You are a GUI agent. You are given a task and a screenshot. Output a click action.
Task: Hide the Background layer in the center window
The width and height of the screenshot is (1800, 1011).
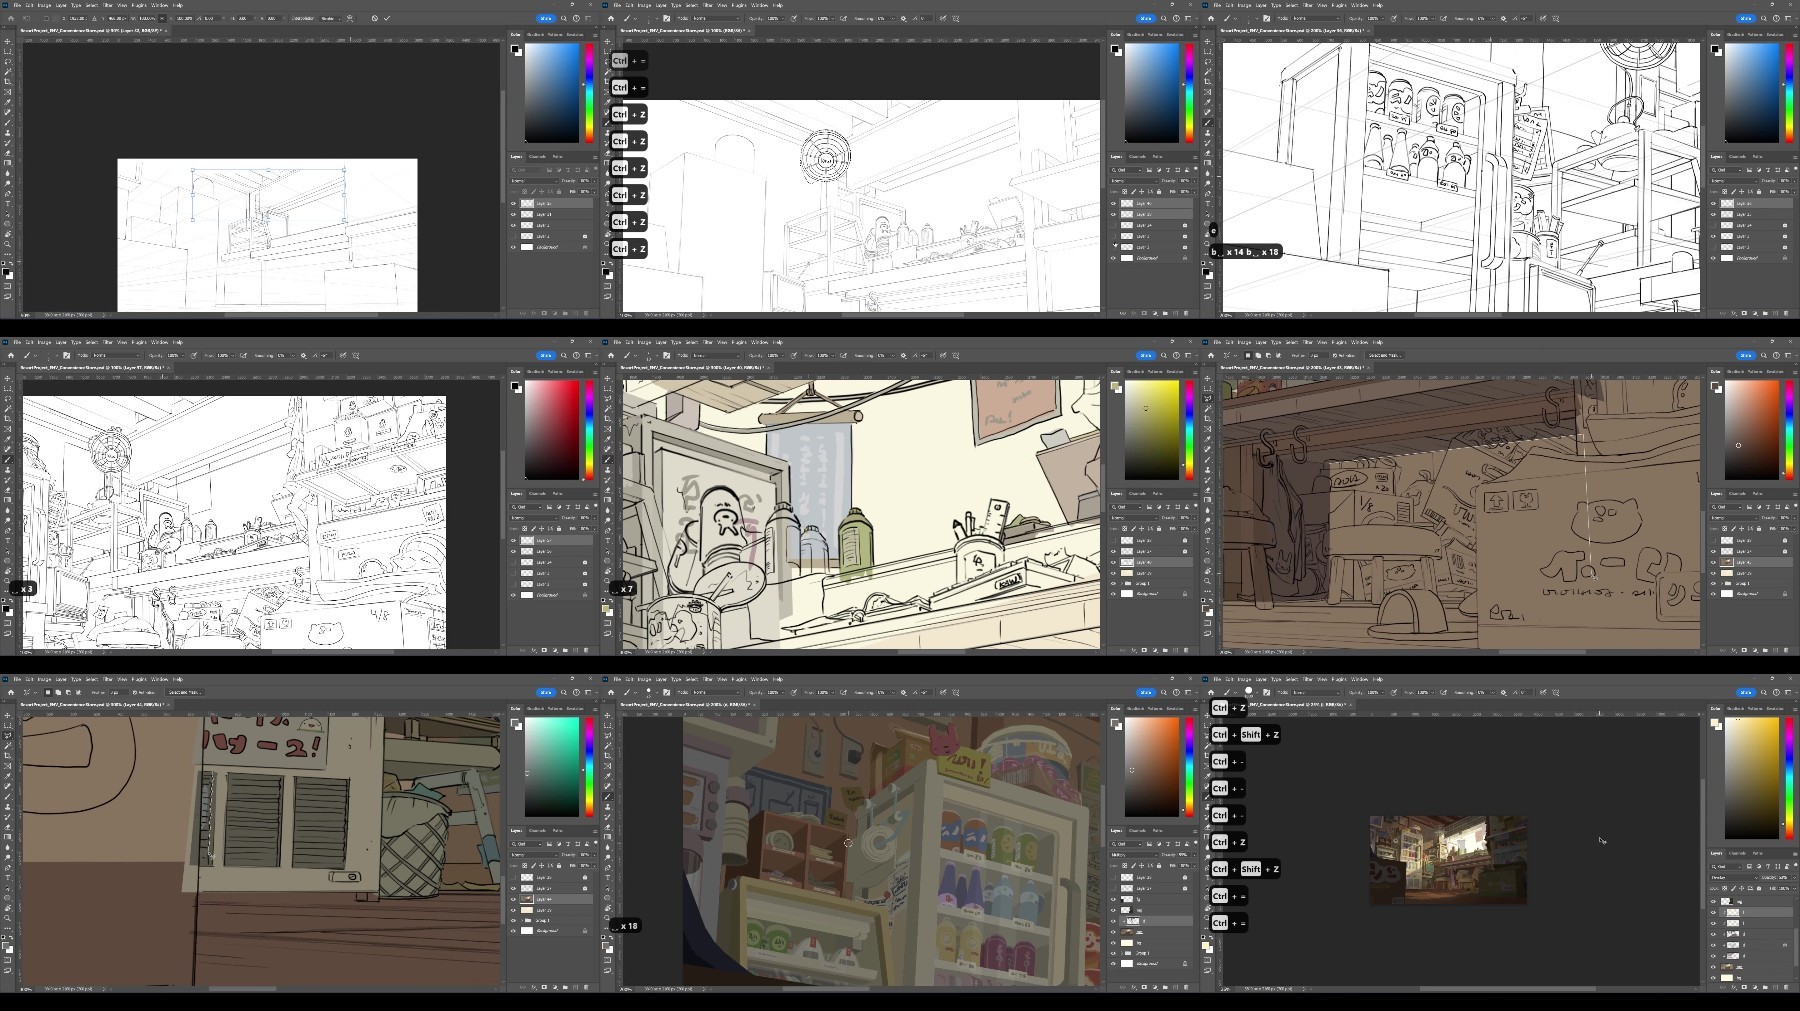1114,594
